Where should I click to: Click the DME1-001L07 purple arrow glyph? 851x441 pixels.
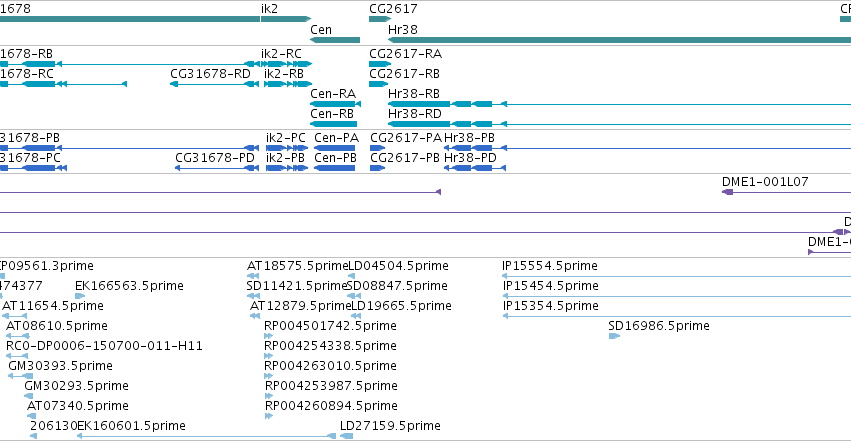coord(728,192)
